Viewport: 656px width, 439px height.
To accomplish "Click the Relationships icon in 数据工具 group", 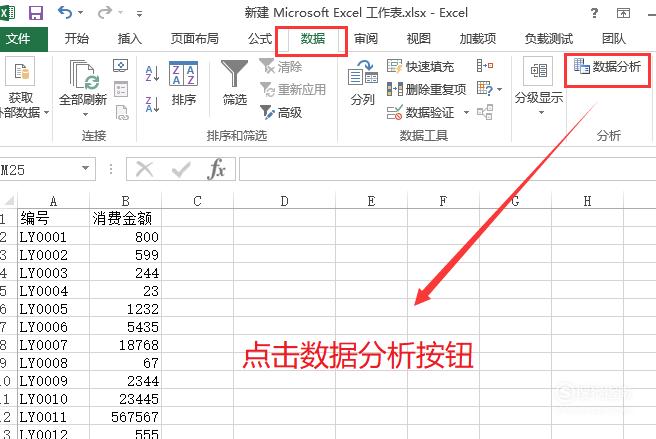I will pos(485,112).
